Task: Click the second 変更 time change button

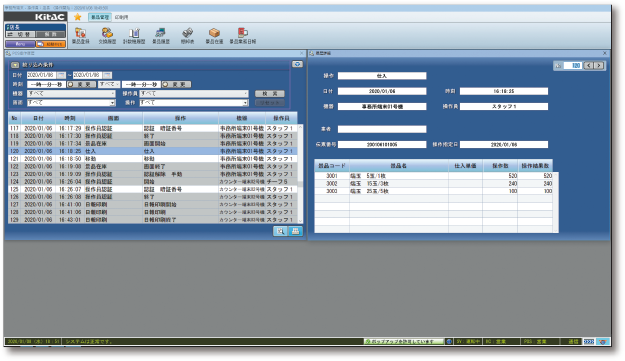Action: (x=176, y=84)
